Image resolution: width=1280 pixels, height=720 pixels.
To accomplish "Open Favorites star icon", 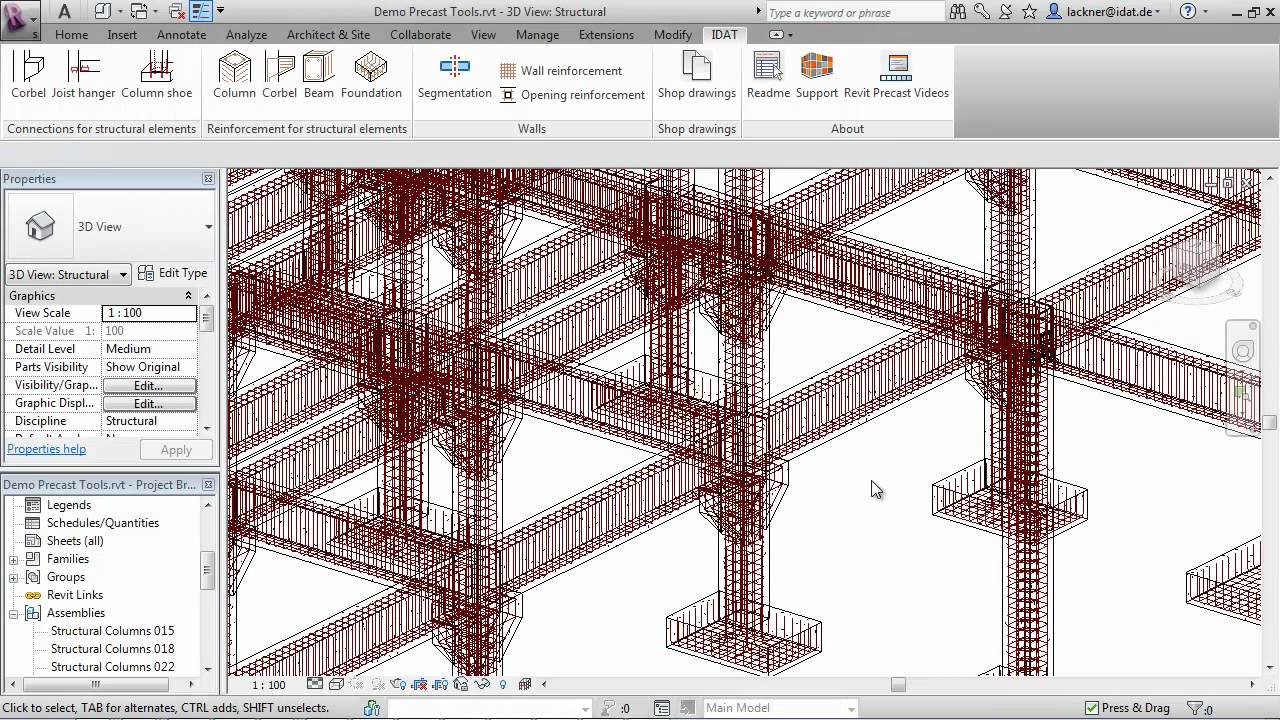I will pyautogui.click(x=1030, y=12).
